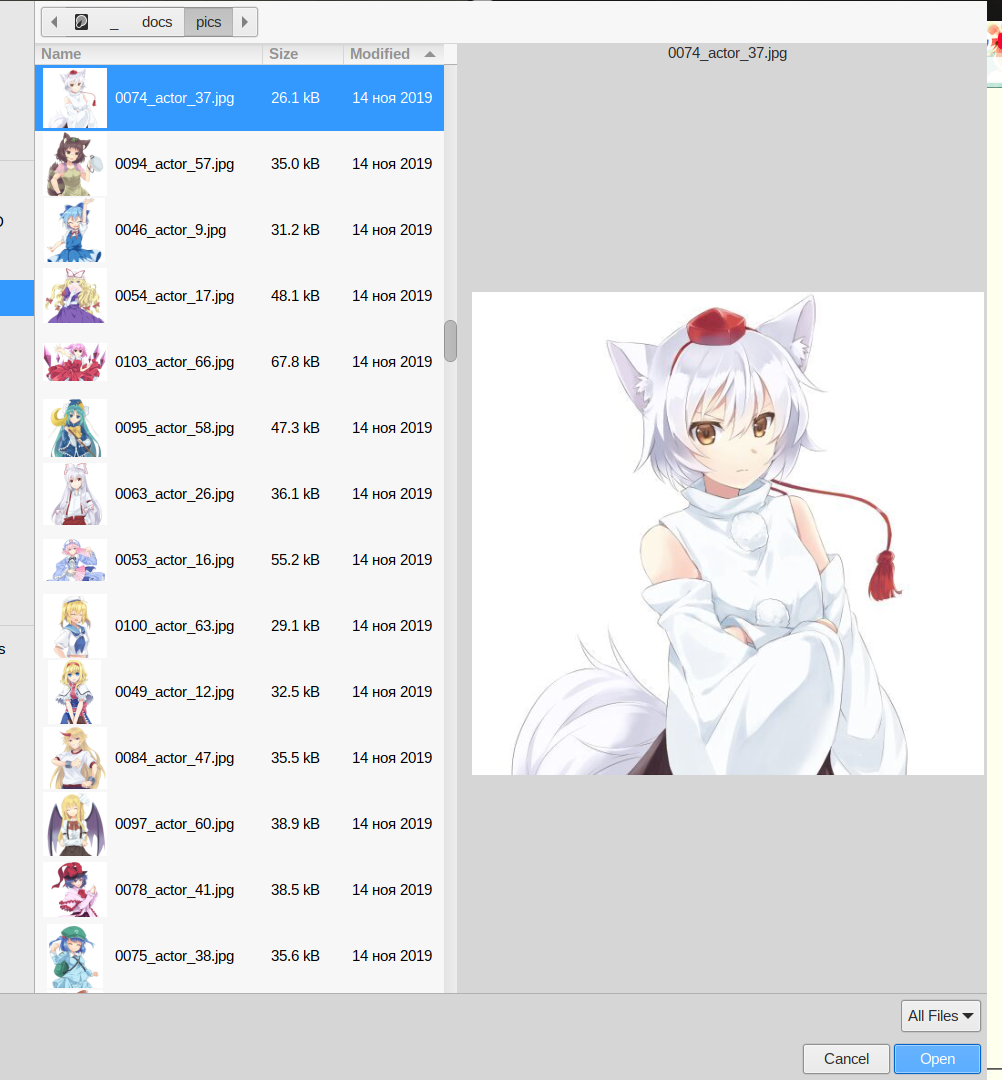The height and width of the screenshot is (1080, 1002).
Task: Click the large preview image of 0074_actor_37.jpg
Action: (x=727, y=533)
